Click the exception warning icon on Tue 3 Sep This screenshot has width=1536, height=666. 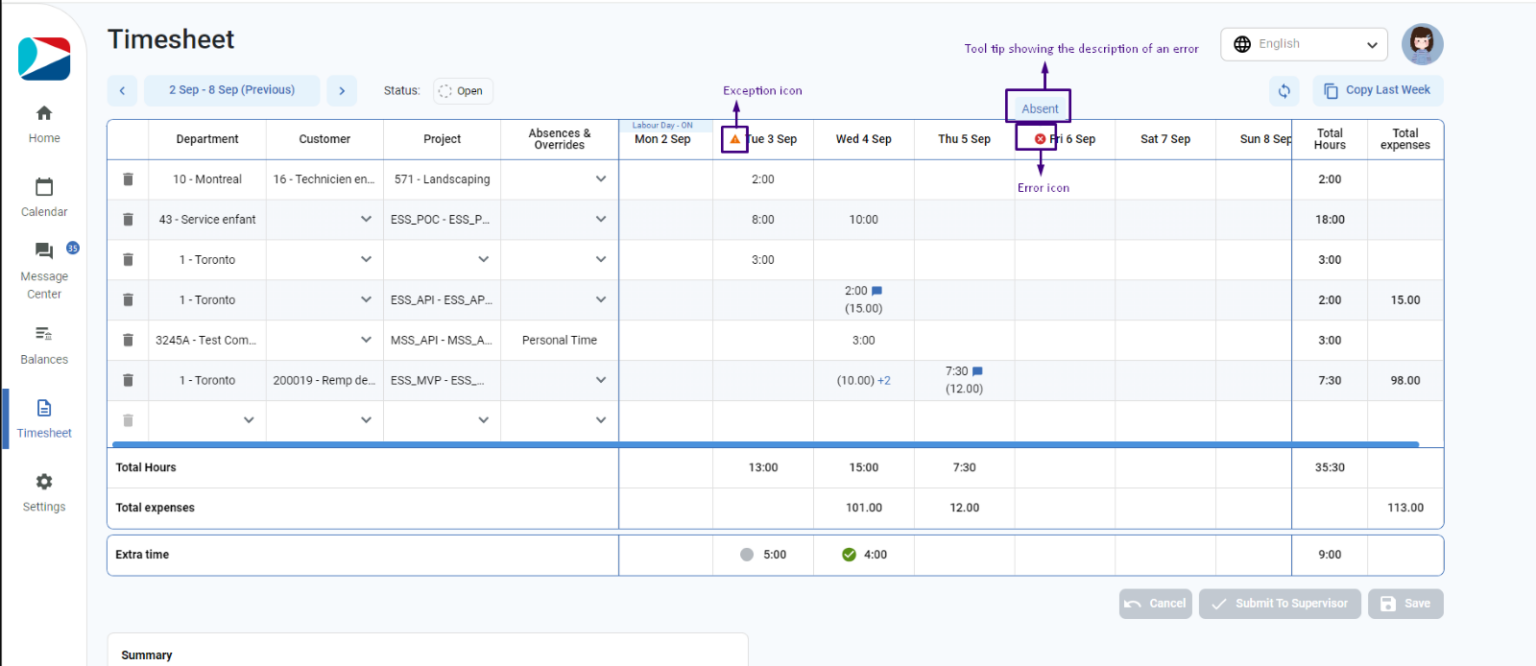tap(735, 139)
